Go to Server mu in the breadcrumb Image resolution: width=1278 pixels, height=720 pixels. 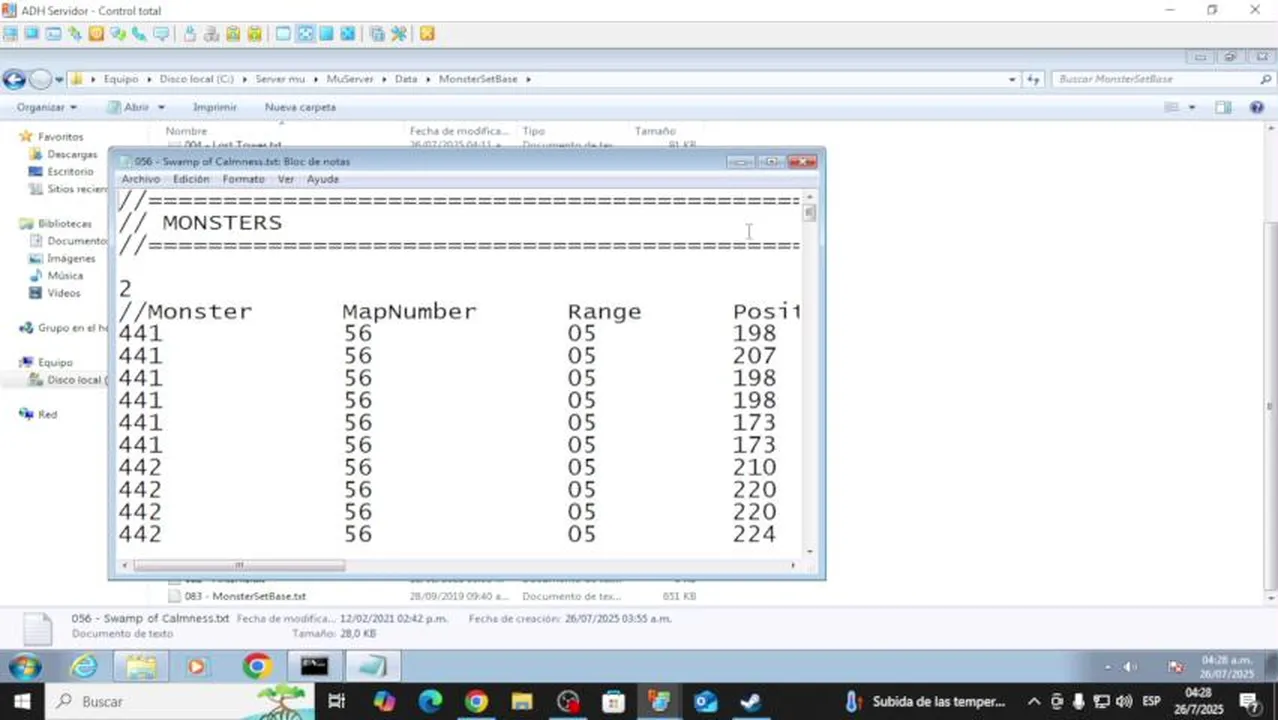pos(280,79)
